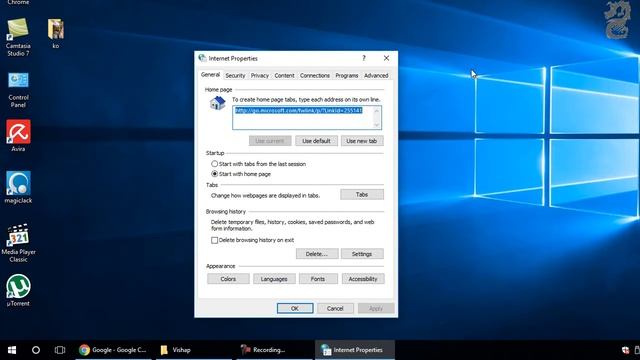
Task: Click the URL box scroll up arrow
Action: [x=377, y=111]
